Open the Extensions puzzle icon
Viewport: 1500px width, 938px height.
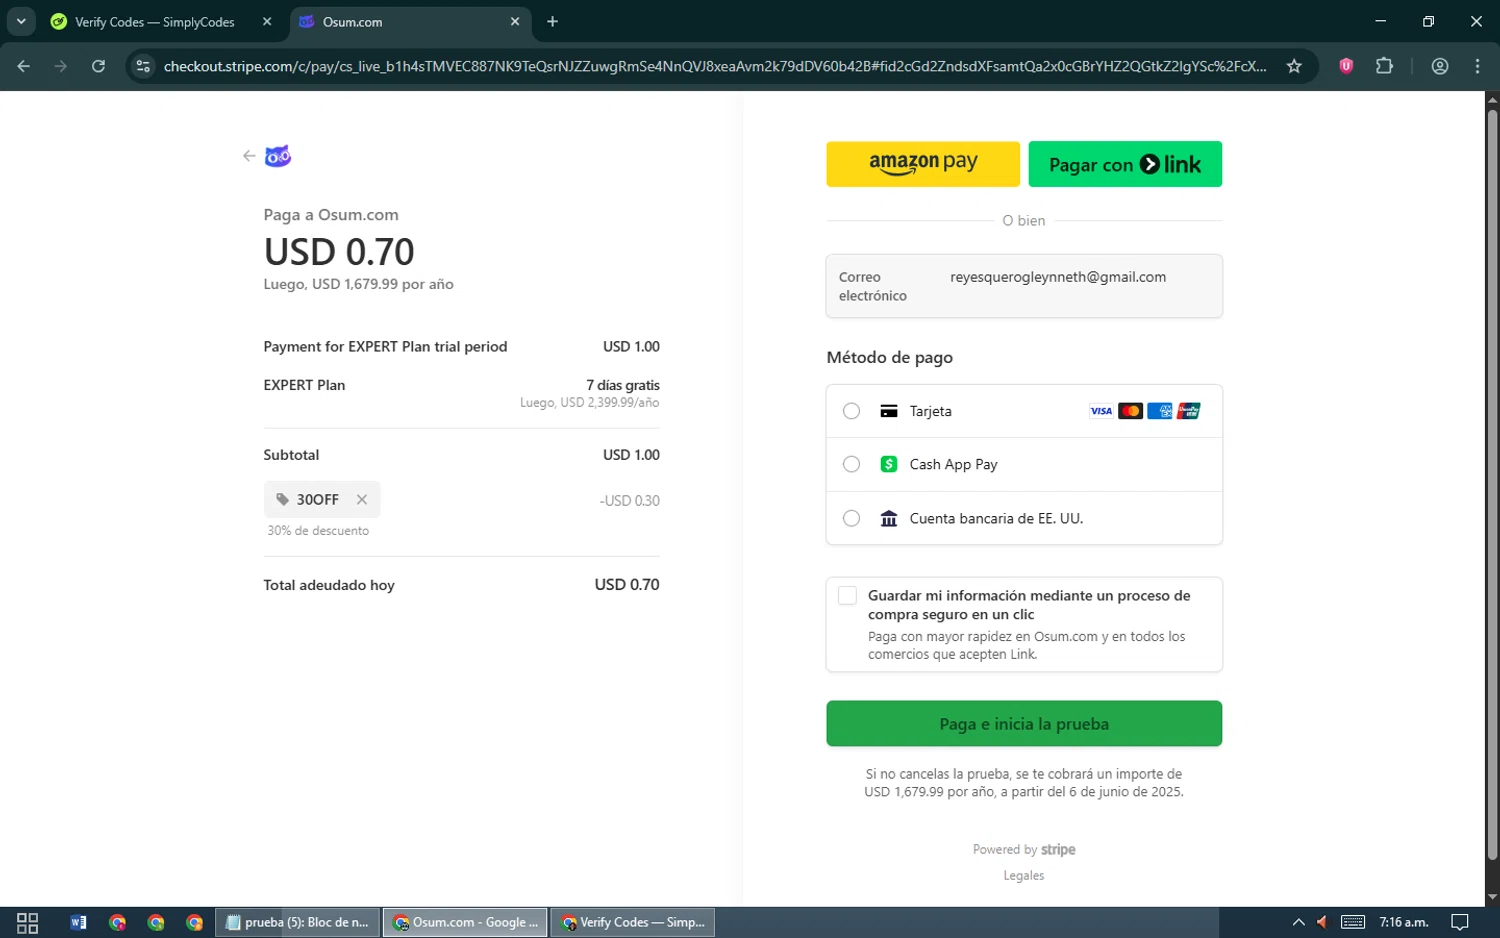click(1384, 66)
